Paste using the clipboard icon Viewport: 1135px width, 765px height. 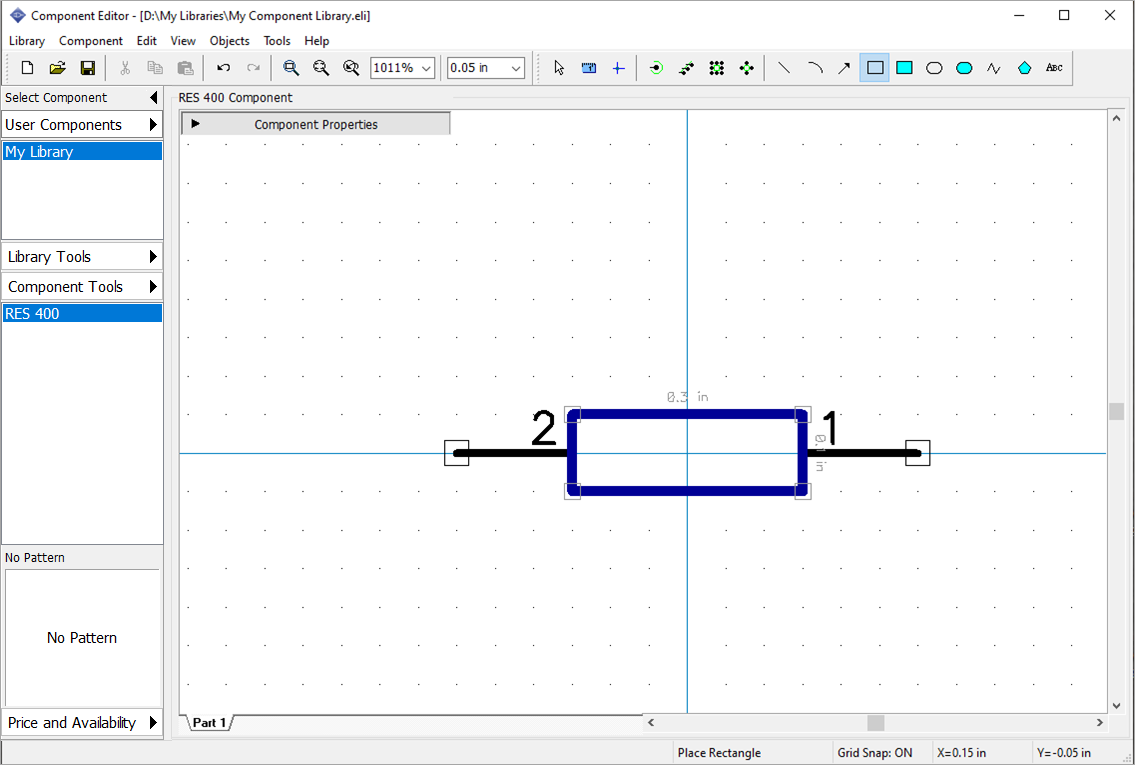pos(185,68)
